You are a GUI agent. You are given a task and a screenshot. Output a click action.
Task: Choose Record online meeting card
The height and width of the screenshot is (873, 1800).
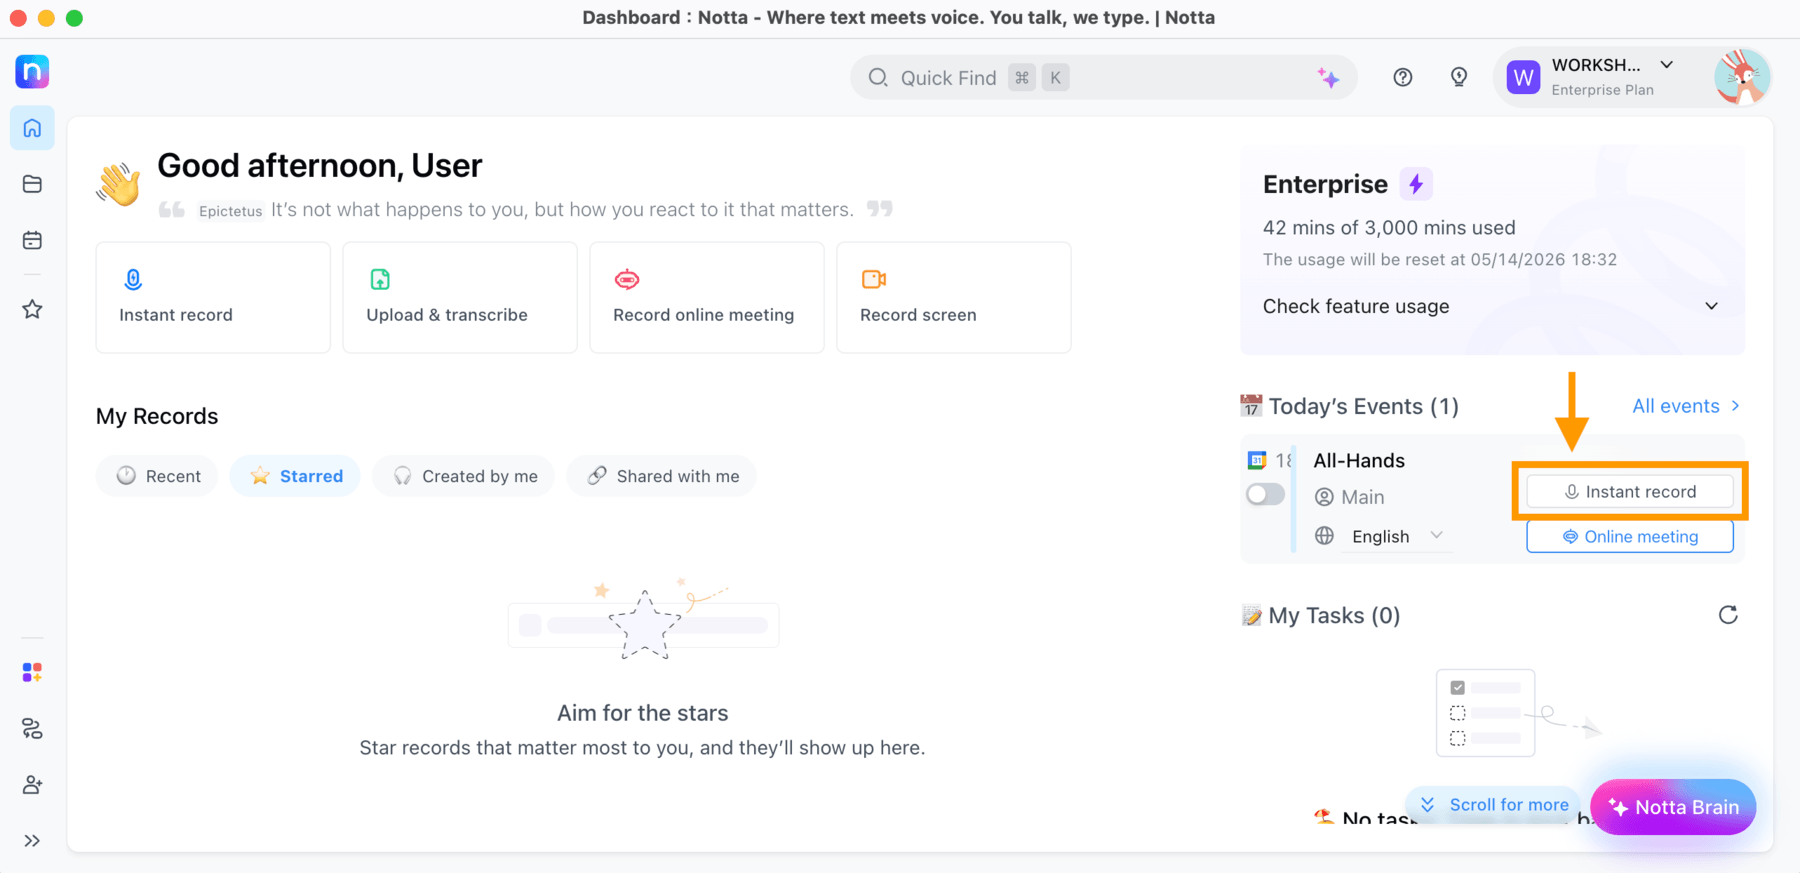tap(707, 297)
